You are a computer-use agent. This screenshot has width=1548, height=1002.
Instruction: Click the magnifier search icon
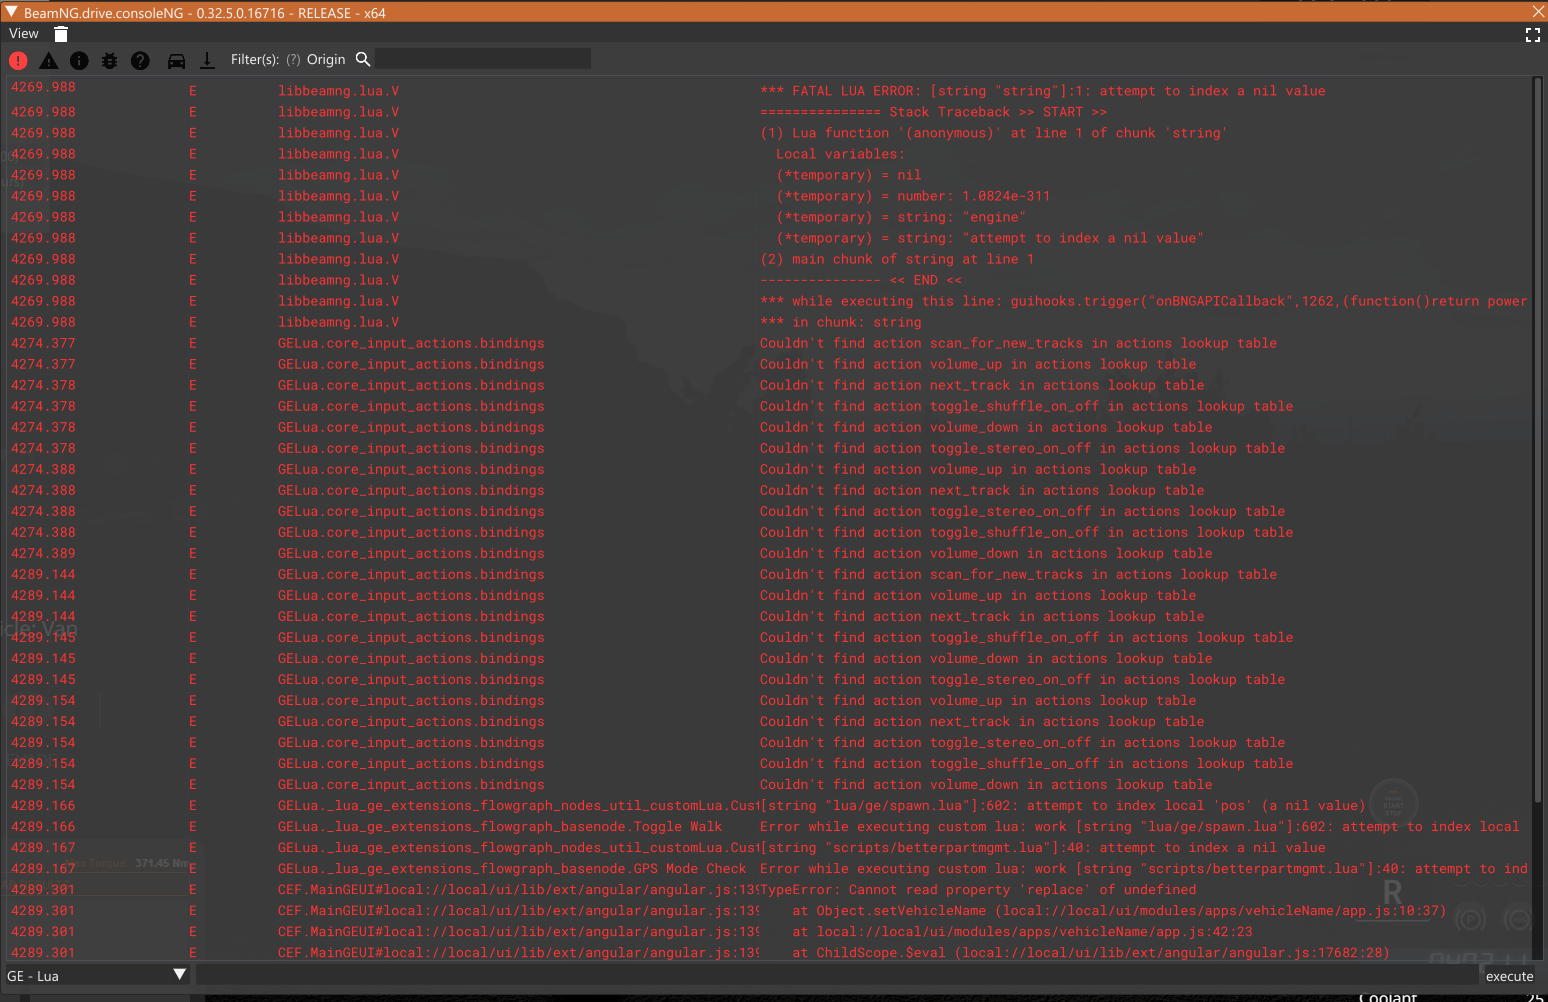(363, 59)
